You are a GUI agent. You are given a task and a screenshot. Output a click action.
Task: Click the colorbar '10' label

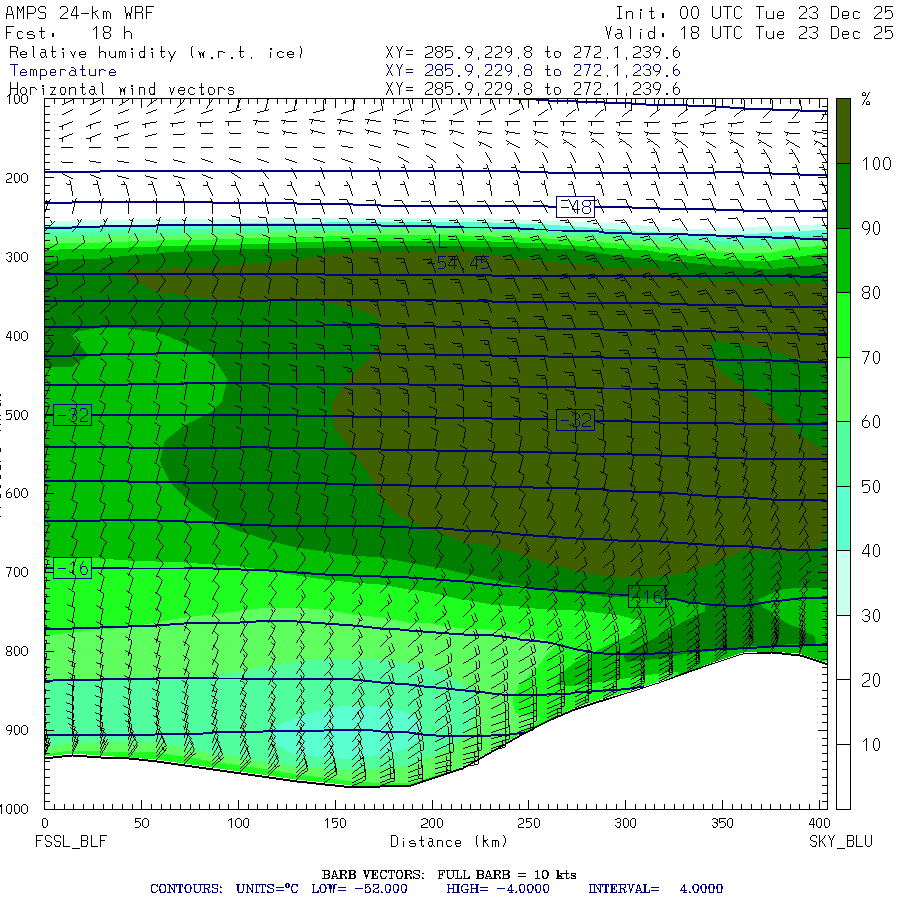pyautogui.click(x=871, y=745)
